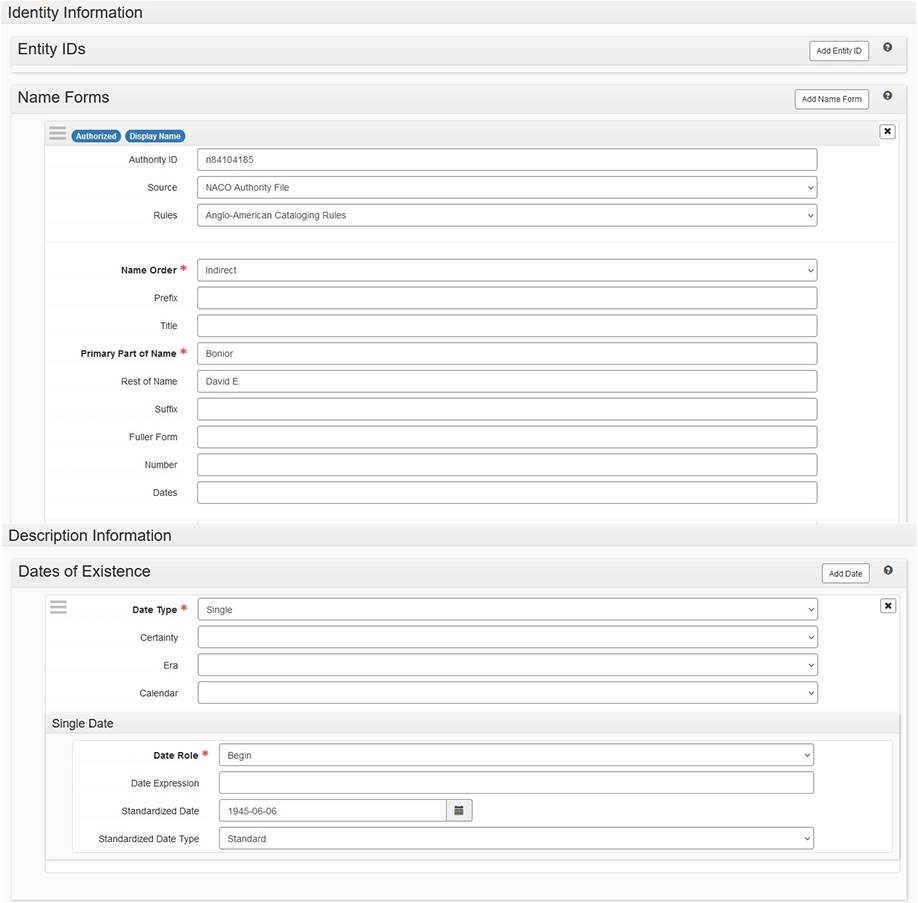The image size is (918, 903).
Task: Click the Dates of Existence help icon
Action: 887,570
